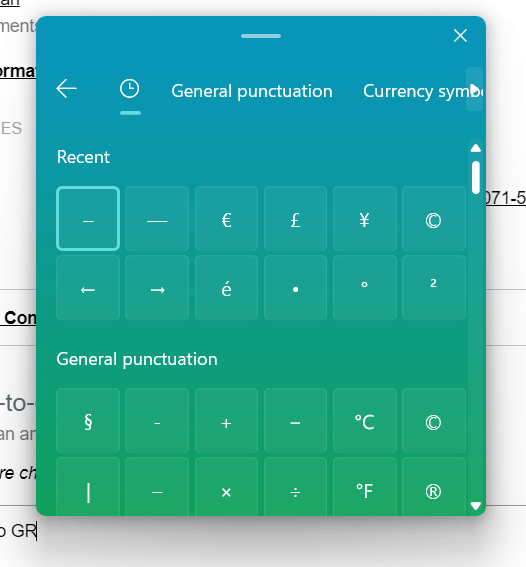The height and width of the screenshot is (567, 526).
Task: Go back with the left arrow icon
Action: click(x=67, y=89)
